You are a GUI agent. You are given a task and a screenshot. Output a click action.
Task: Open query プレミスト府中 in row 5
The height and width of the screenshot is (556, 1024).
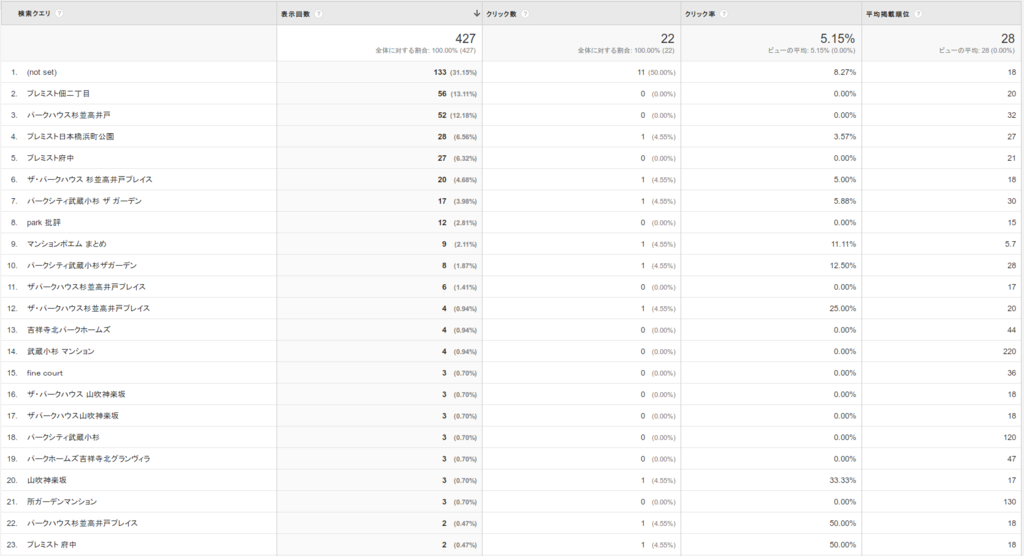(50, 158)
